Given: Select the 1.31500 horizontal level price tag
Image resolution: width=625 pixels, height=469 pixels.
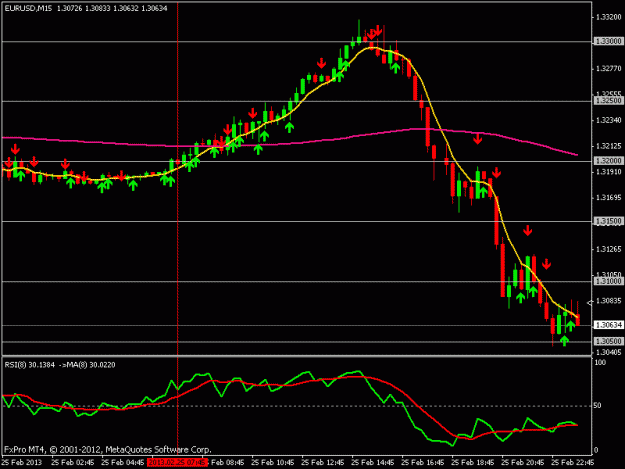Looking at the screenshot, I should (608, 221).
